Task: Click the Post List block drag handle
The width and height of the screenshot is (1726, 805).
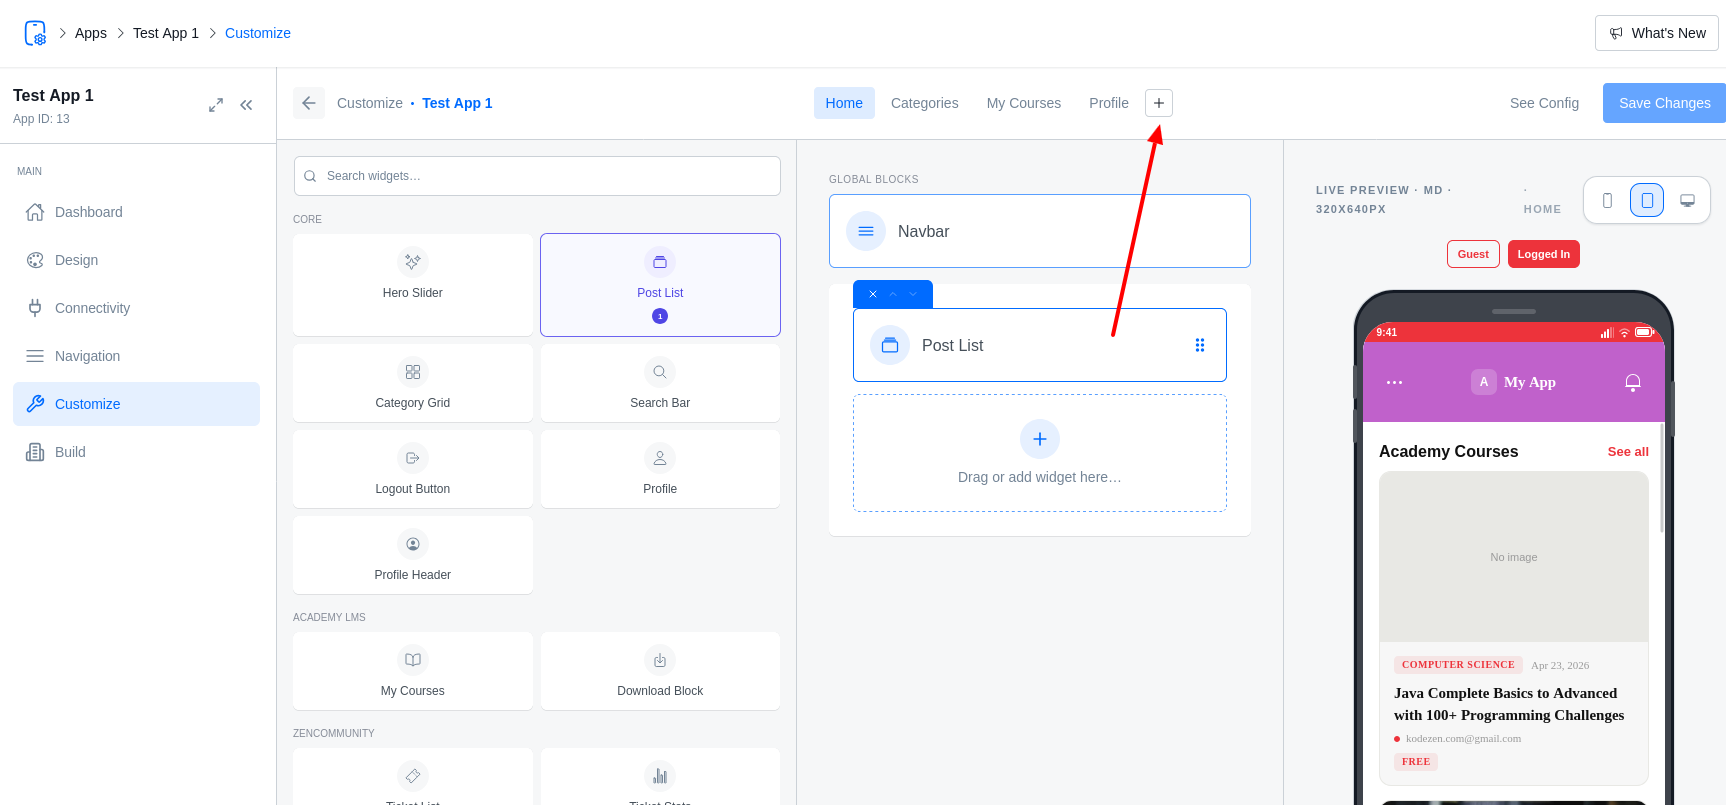Action: [x=1200, y=345]
